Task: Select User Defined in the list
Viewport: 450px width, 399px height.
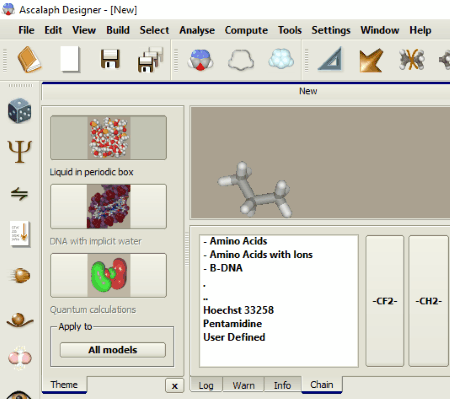Action: 234,337
